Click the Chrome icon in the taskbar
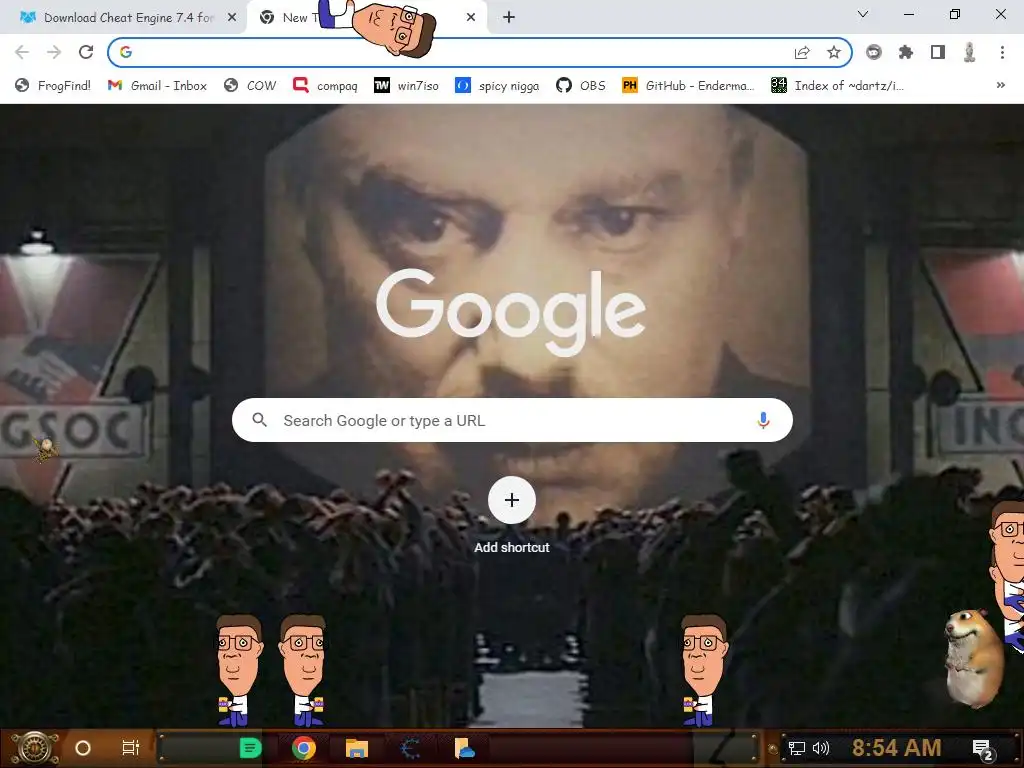This screenshot has height=768, width=1024. click(x=304, y=748)
